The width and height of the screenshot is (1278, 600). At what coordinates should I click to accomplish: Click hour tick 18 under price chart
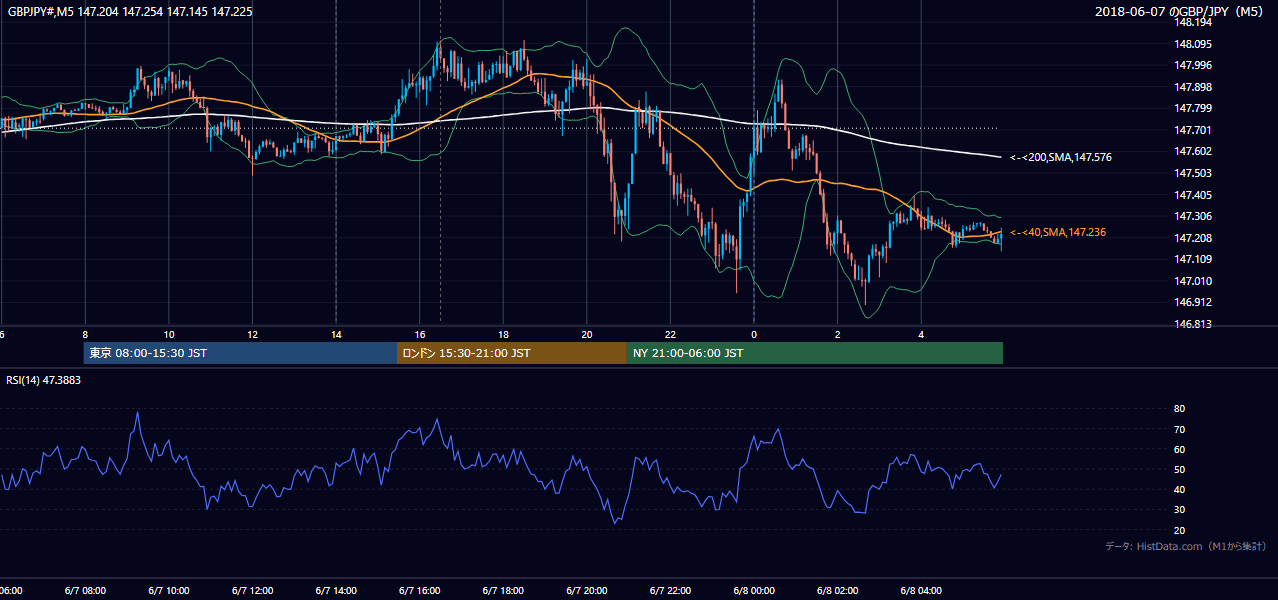[503, 335]
